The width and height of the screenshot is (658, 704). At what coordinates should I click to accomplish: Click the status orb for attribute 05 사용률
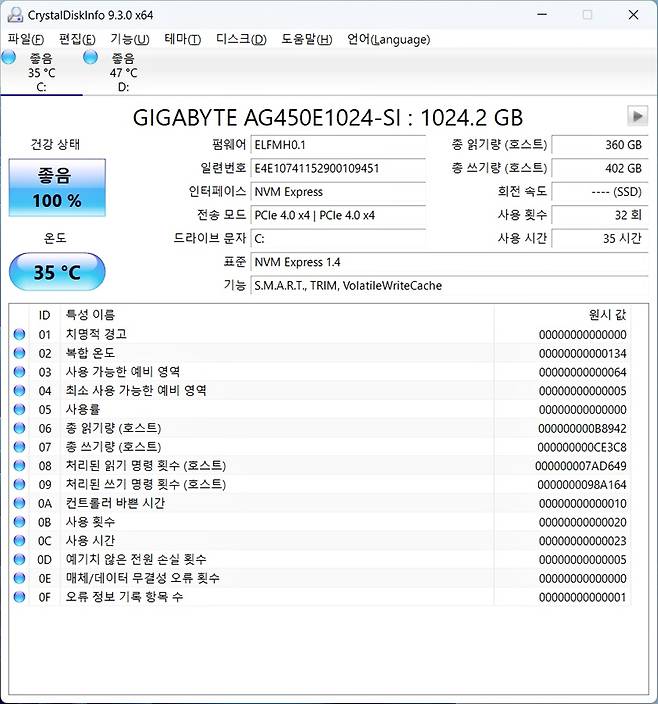point(19,409)
